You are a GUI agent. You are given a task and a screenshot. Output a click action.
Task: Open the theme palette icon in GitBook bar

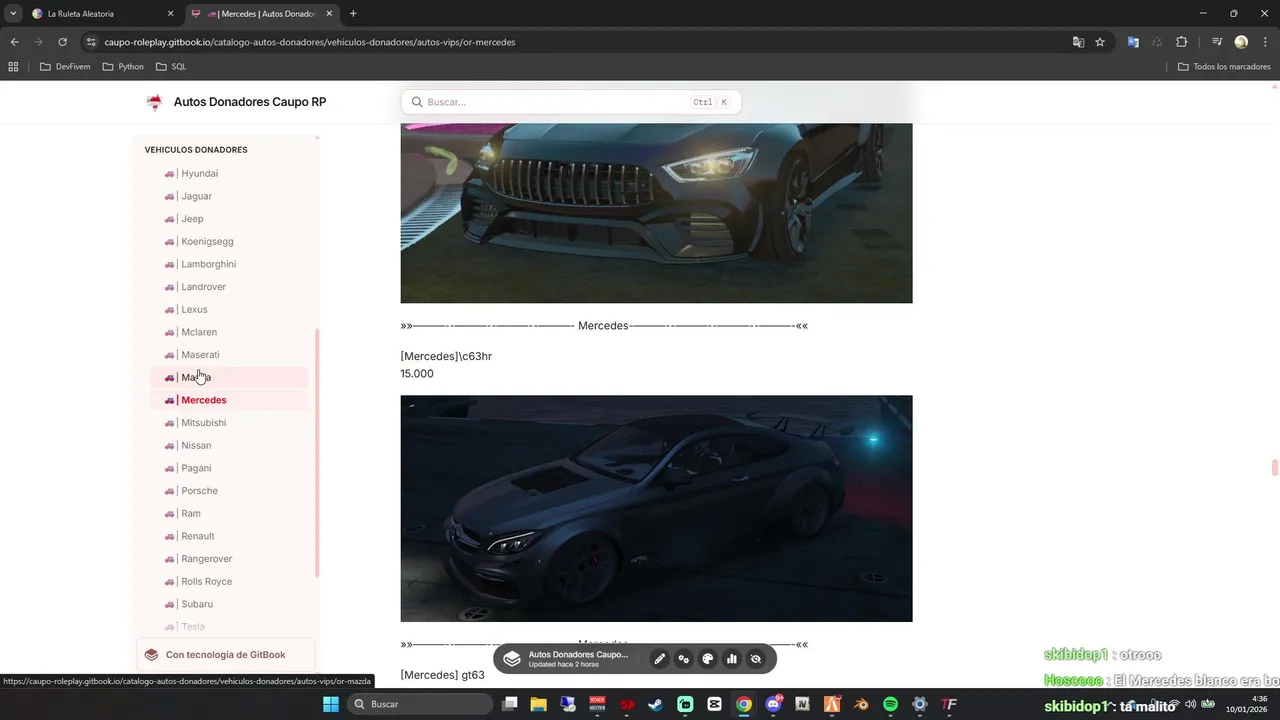708,659
